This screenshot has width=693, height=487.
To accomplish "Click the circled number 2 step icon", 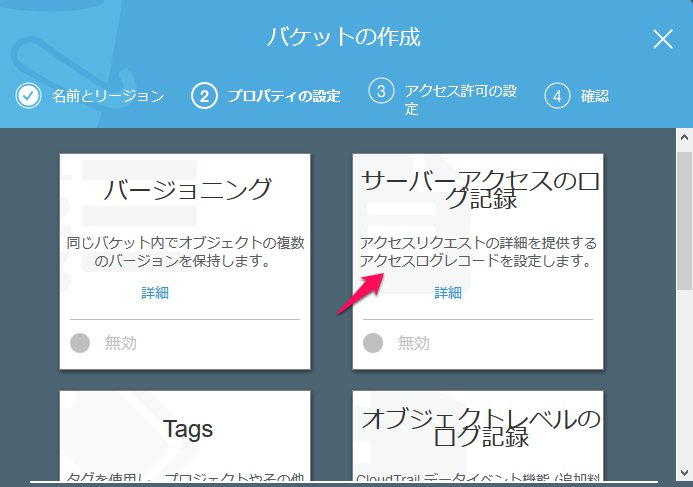I will coord(204,96).
